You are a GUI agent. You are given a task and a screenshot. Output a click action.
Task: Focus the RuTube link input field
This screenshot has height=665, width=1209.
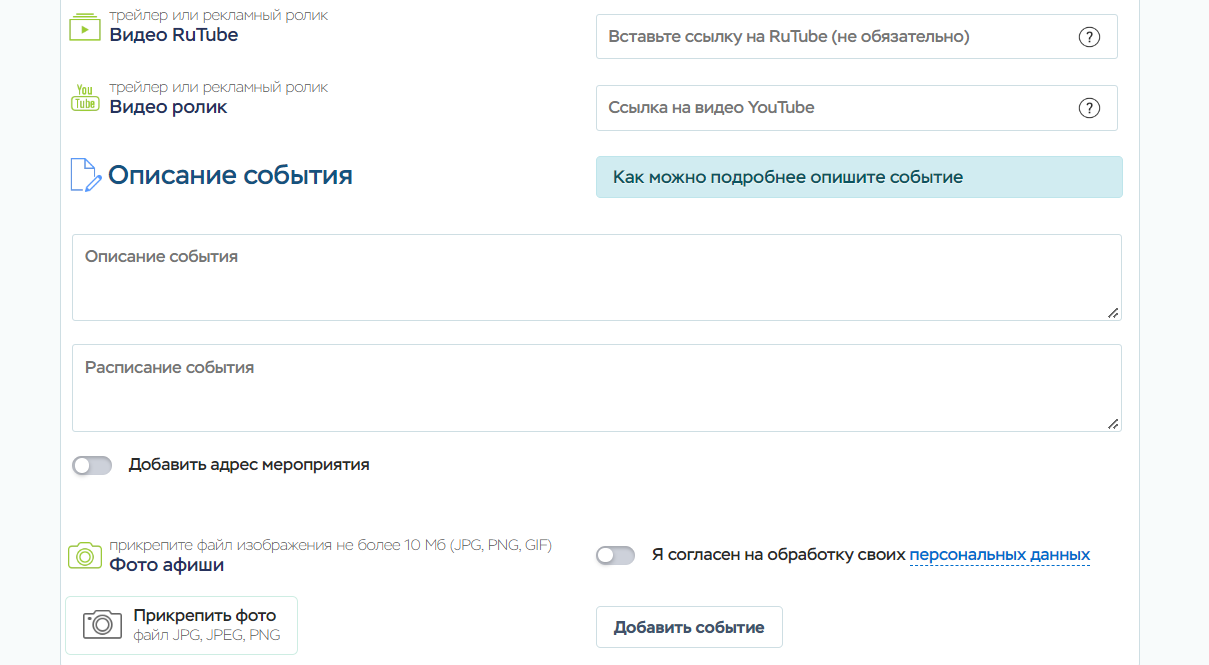[x=835, y=37]
